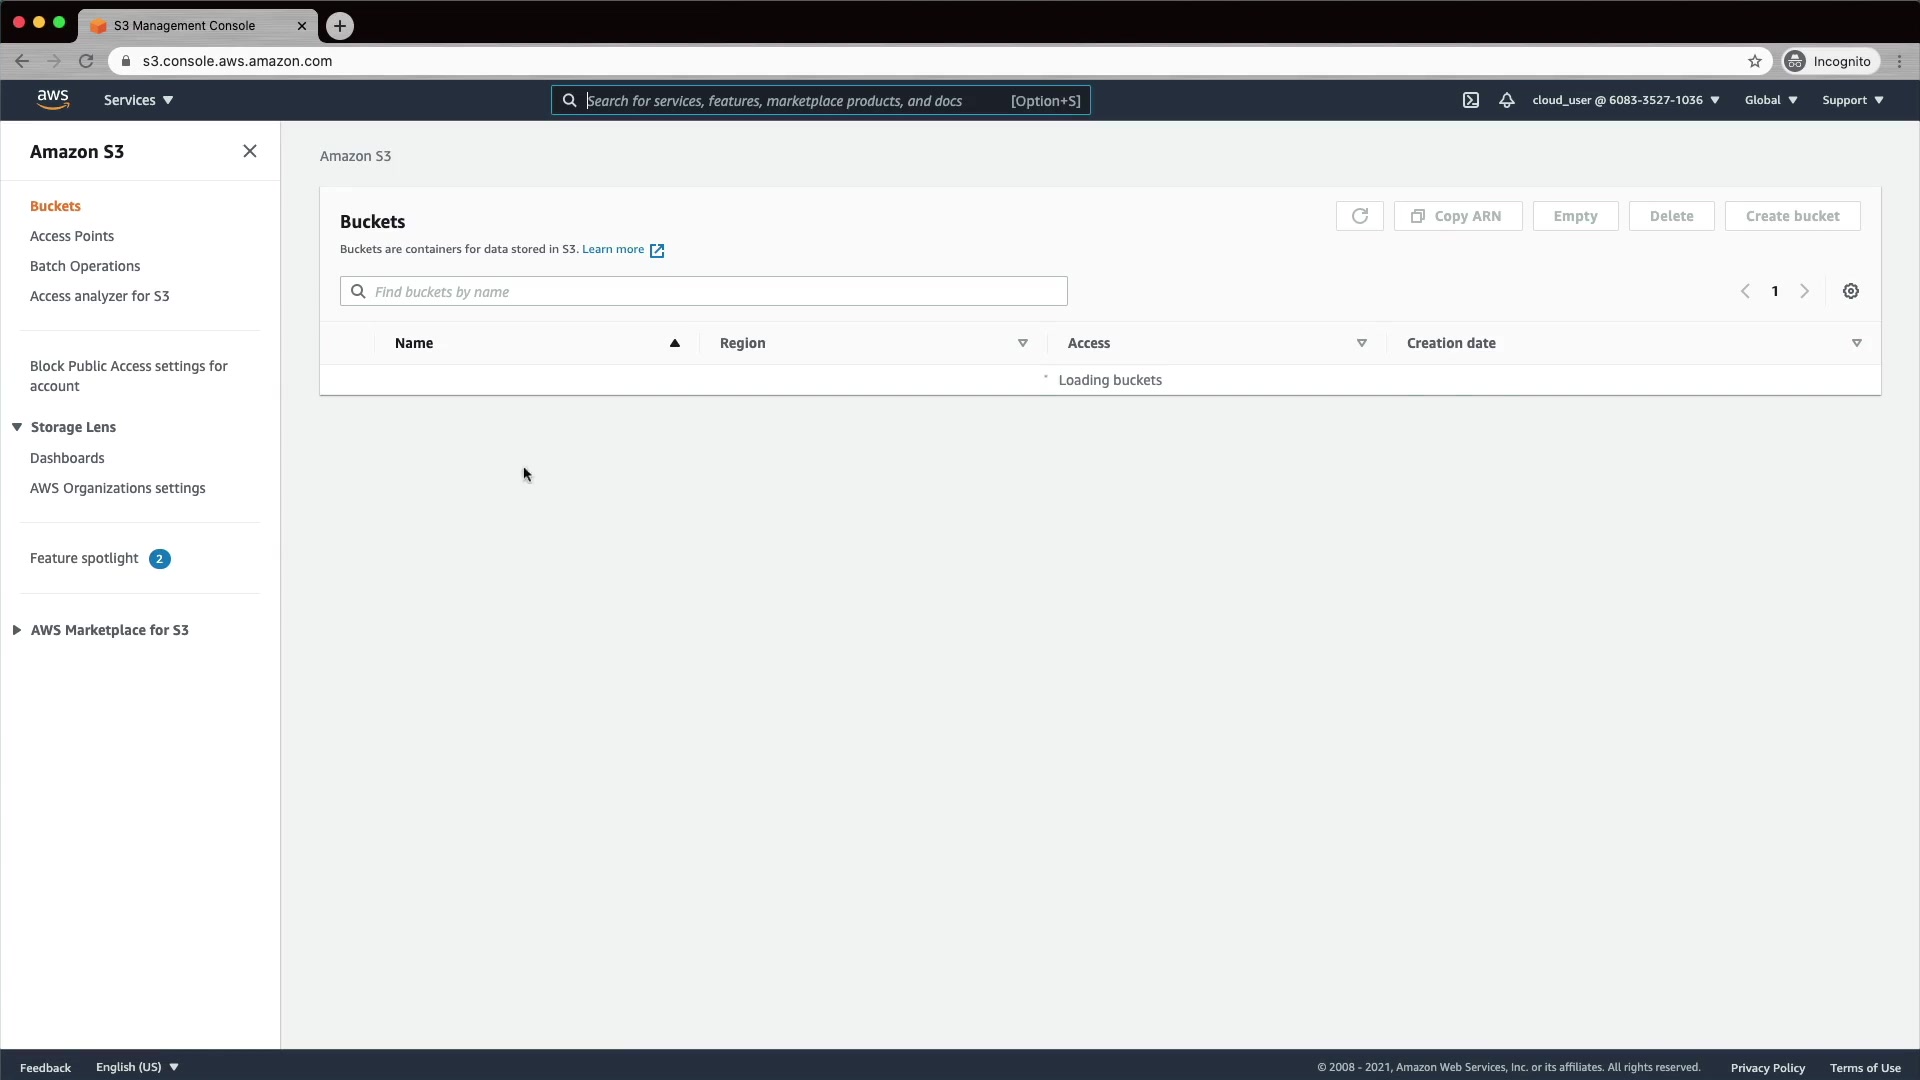Click the Create bucket button
The height and width of the screenshot is (1080, 1920).
[1792, 216]
